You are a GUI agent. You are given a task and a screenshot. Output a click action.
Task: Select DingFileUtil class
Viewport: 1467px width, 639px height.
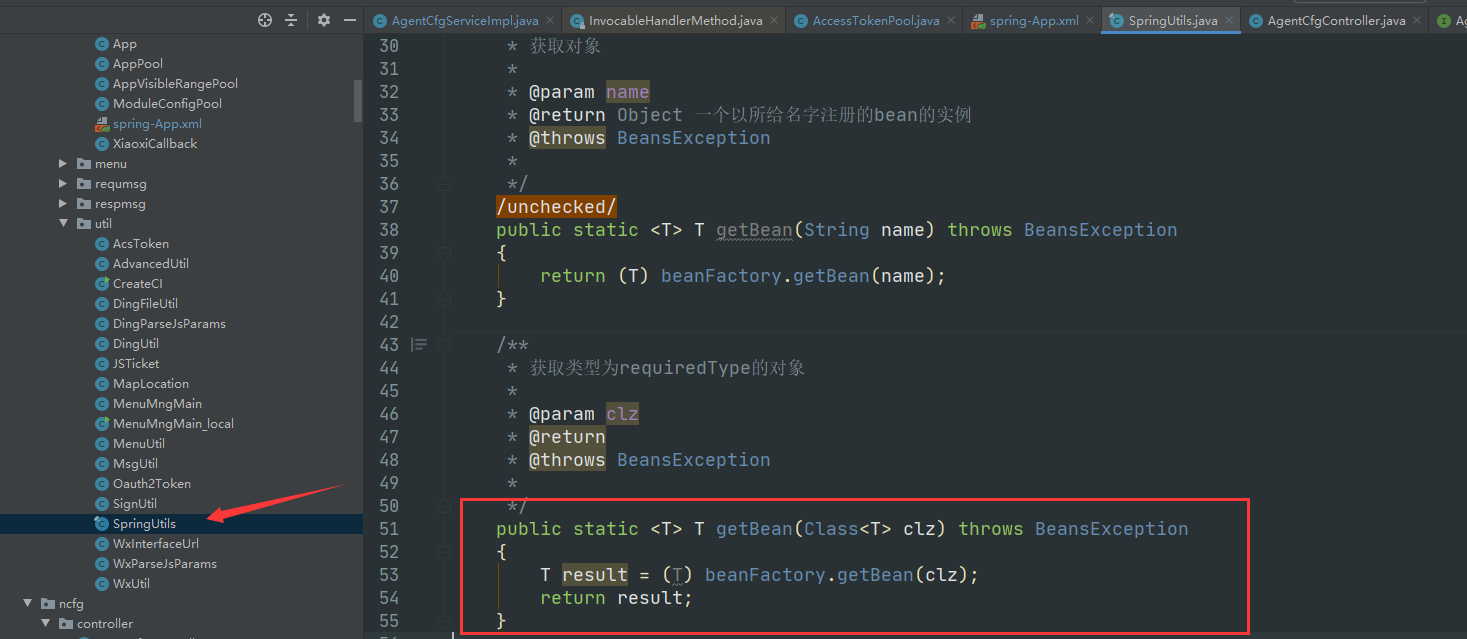pos(145,304)
